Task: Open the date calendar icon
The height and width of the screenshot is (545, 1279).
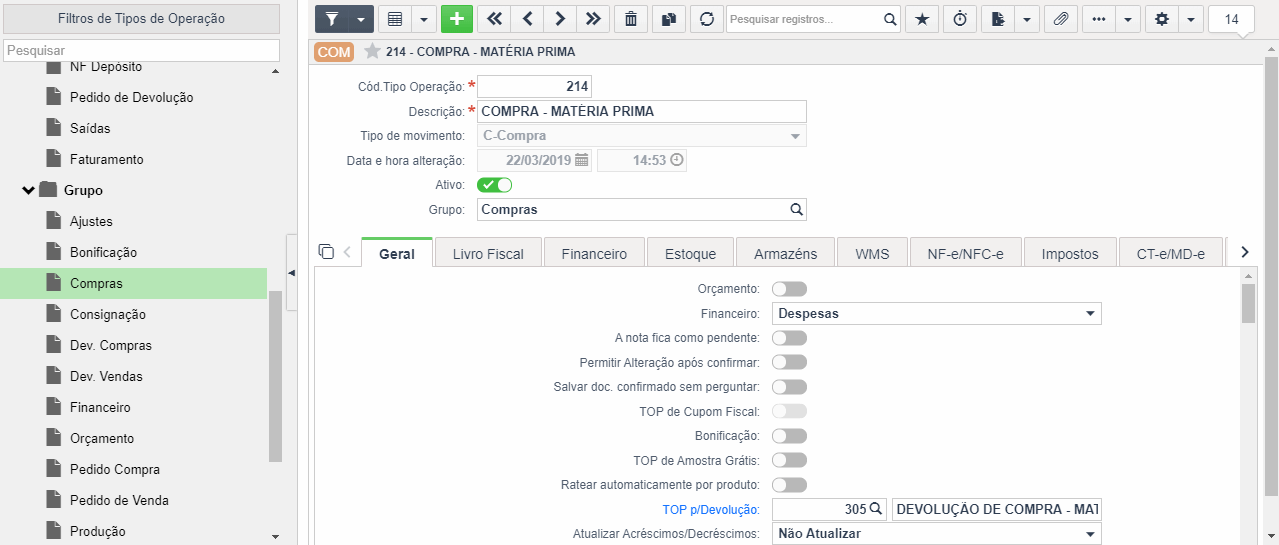Action: pyautogui.click(x=581, y=160)
